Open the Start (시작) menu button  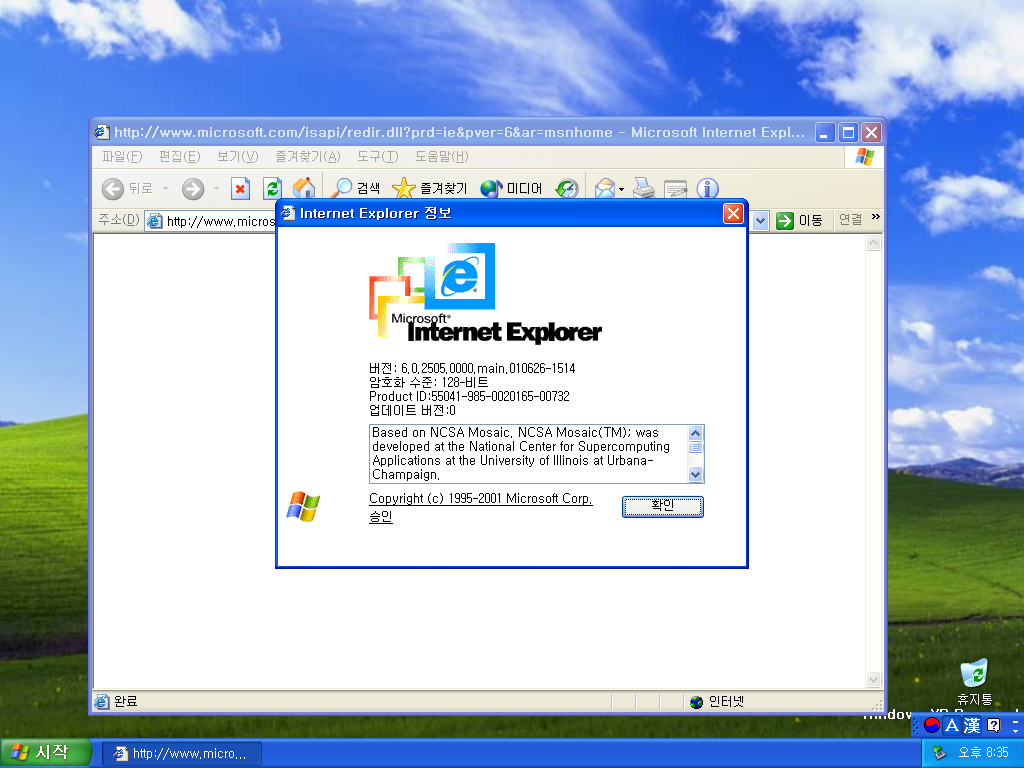[x=44, y=753]
